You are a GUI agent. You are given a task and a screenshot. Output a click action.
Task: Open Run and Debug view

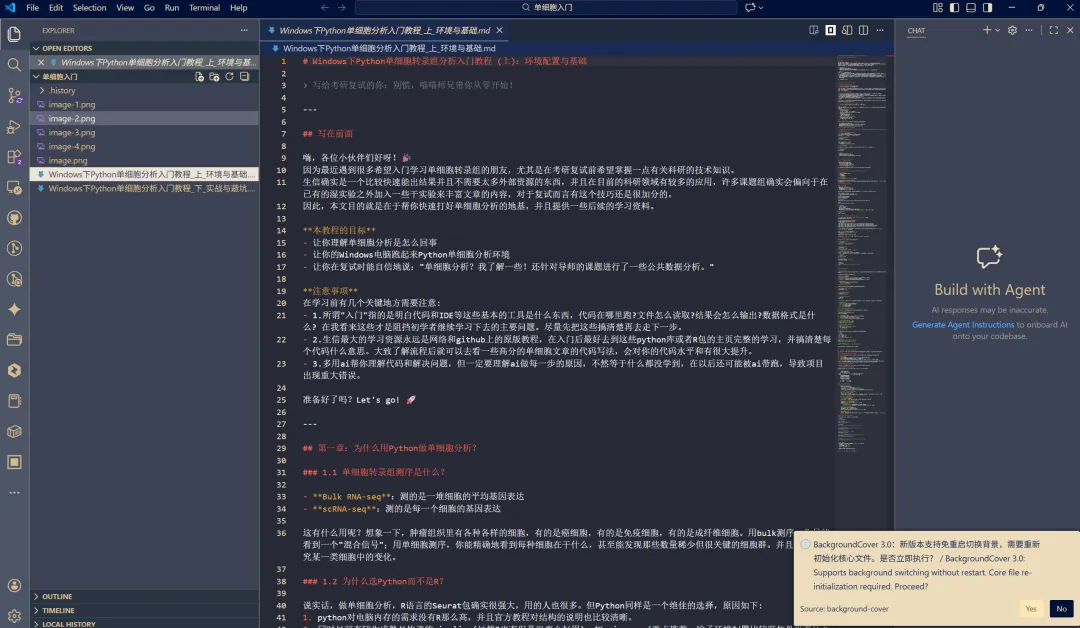coord(14,127)
